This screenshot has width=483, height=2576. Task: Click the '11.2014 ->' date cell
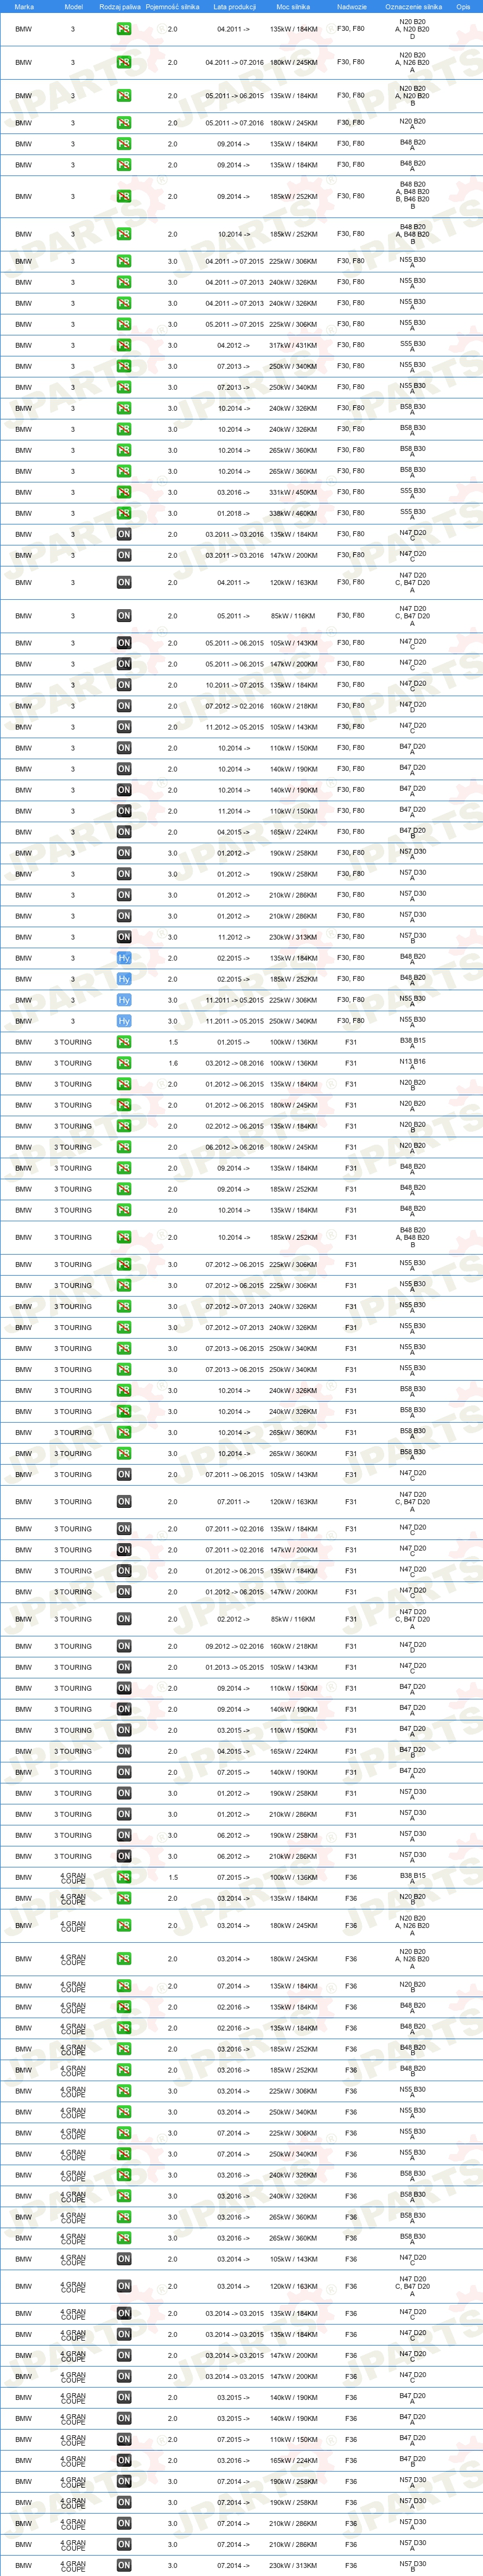click(x=234, y=811)
